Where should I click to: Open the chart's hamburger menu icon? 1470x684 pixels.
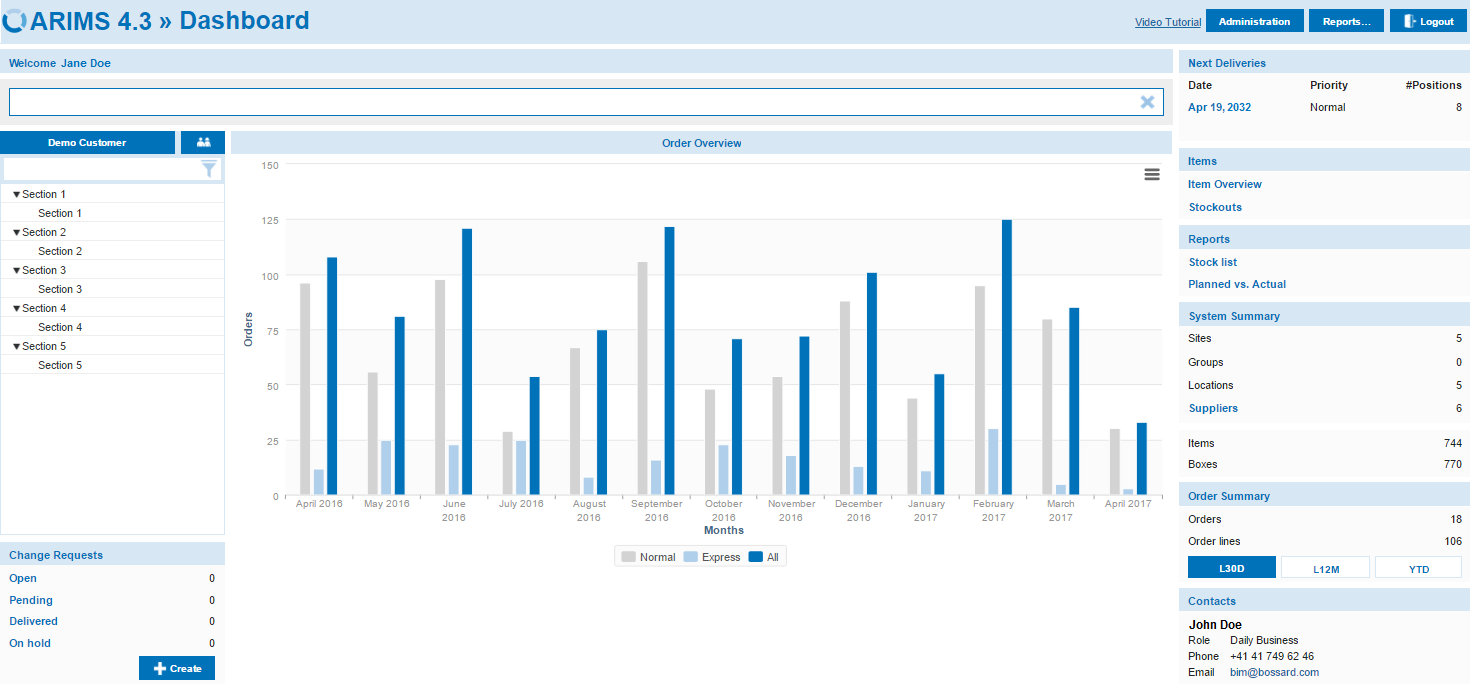[x=1151, y=173]
